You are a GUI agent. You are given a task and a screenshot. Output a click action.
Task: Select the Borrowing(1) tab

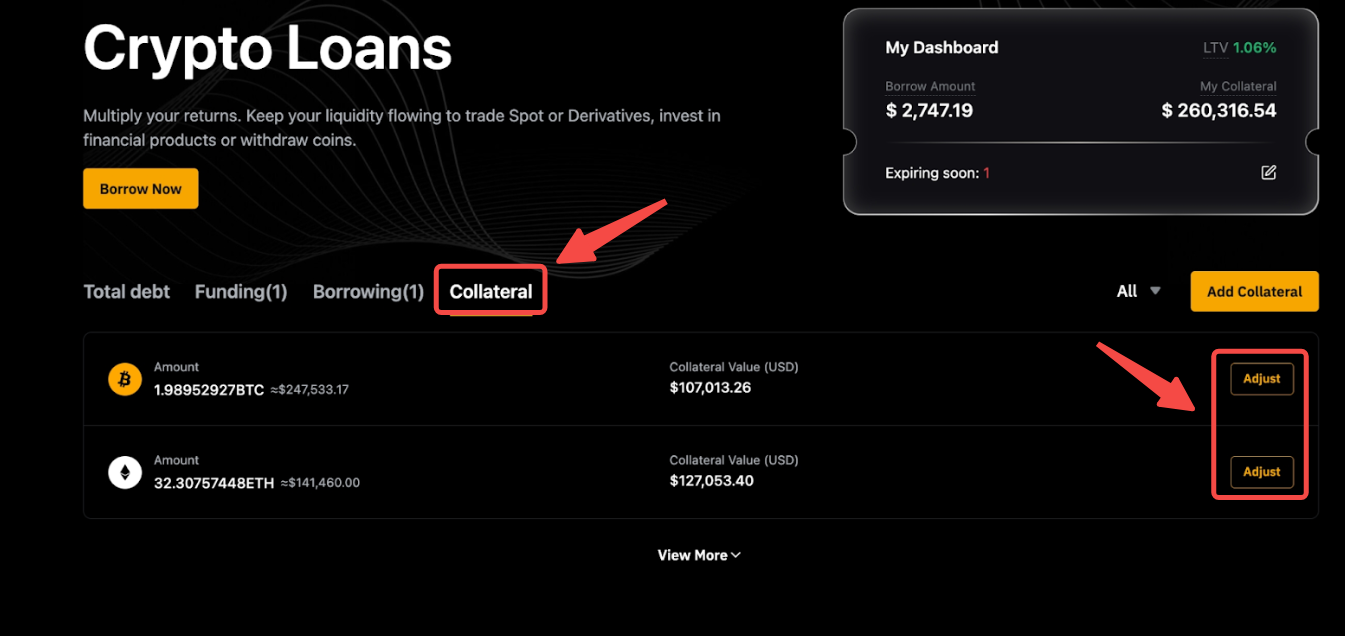click(369, 292)
